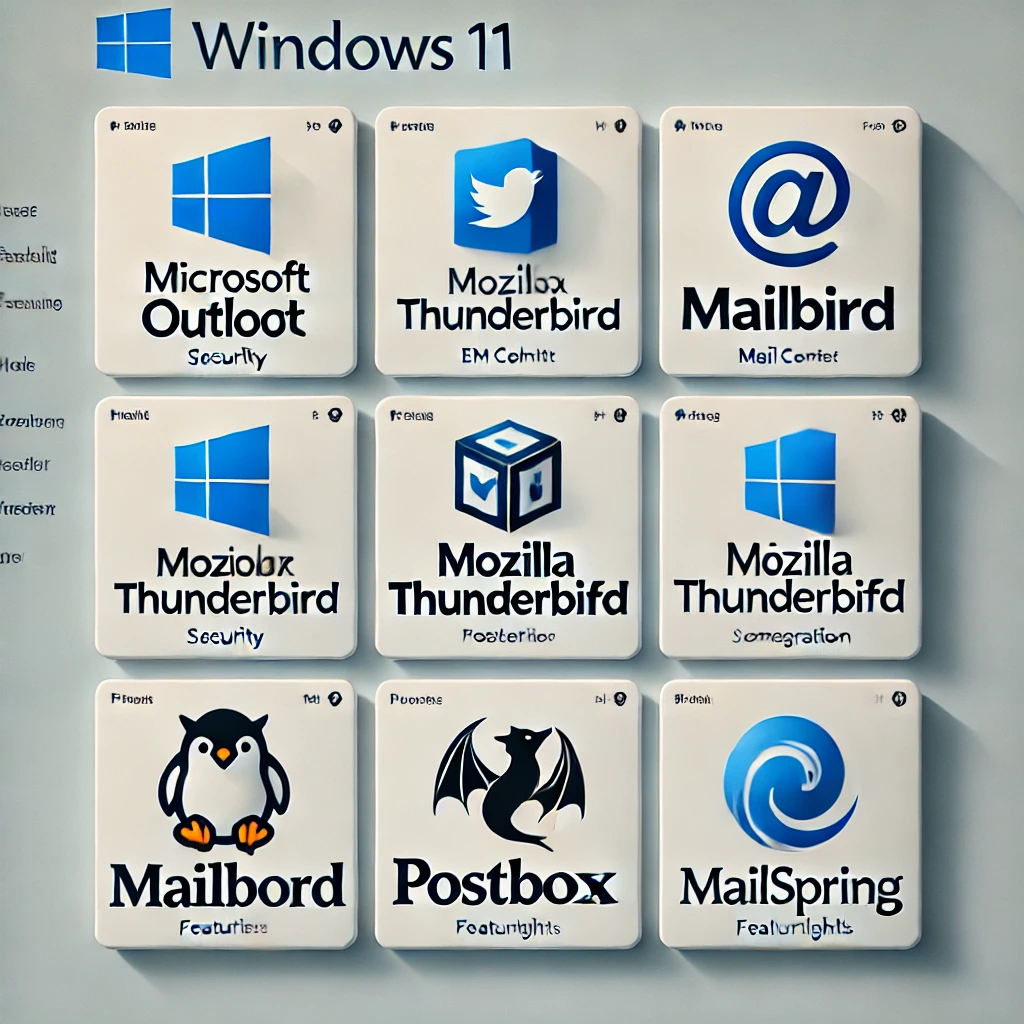Click the Mail Contet label under Mailbird
This screenshot has width=1024, height=1024.
[x=788, y=355]
